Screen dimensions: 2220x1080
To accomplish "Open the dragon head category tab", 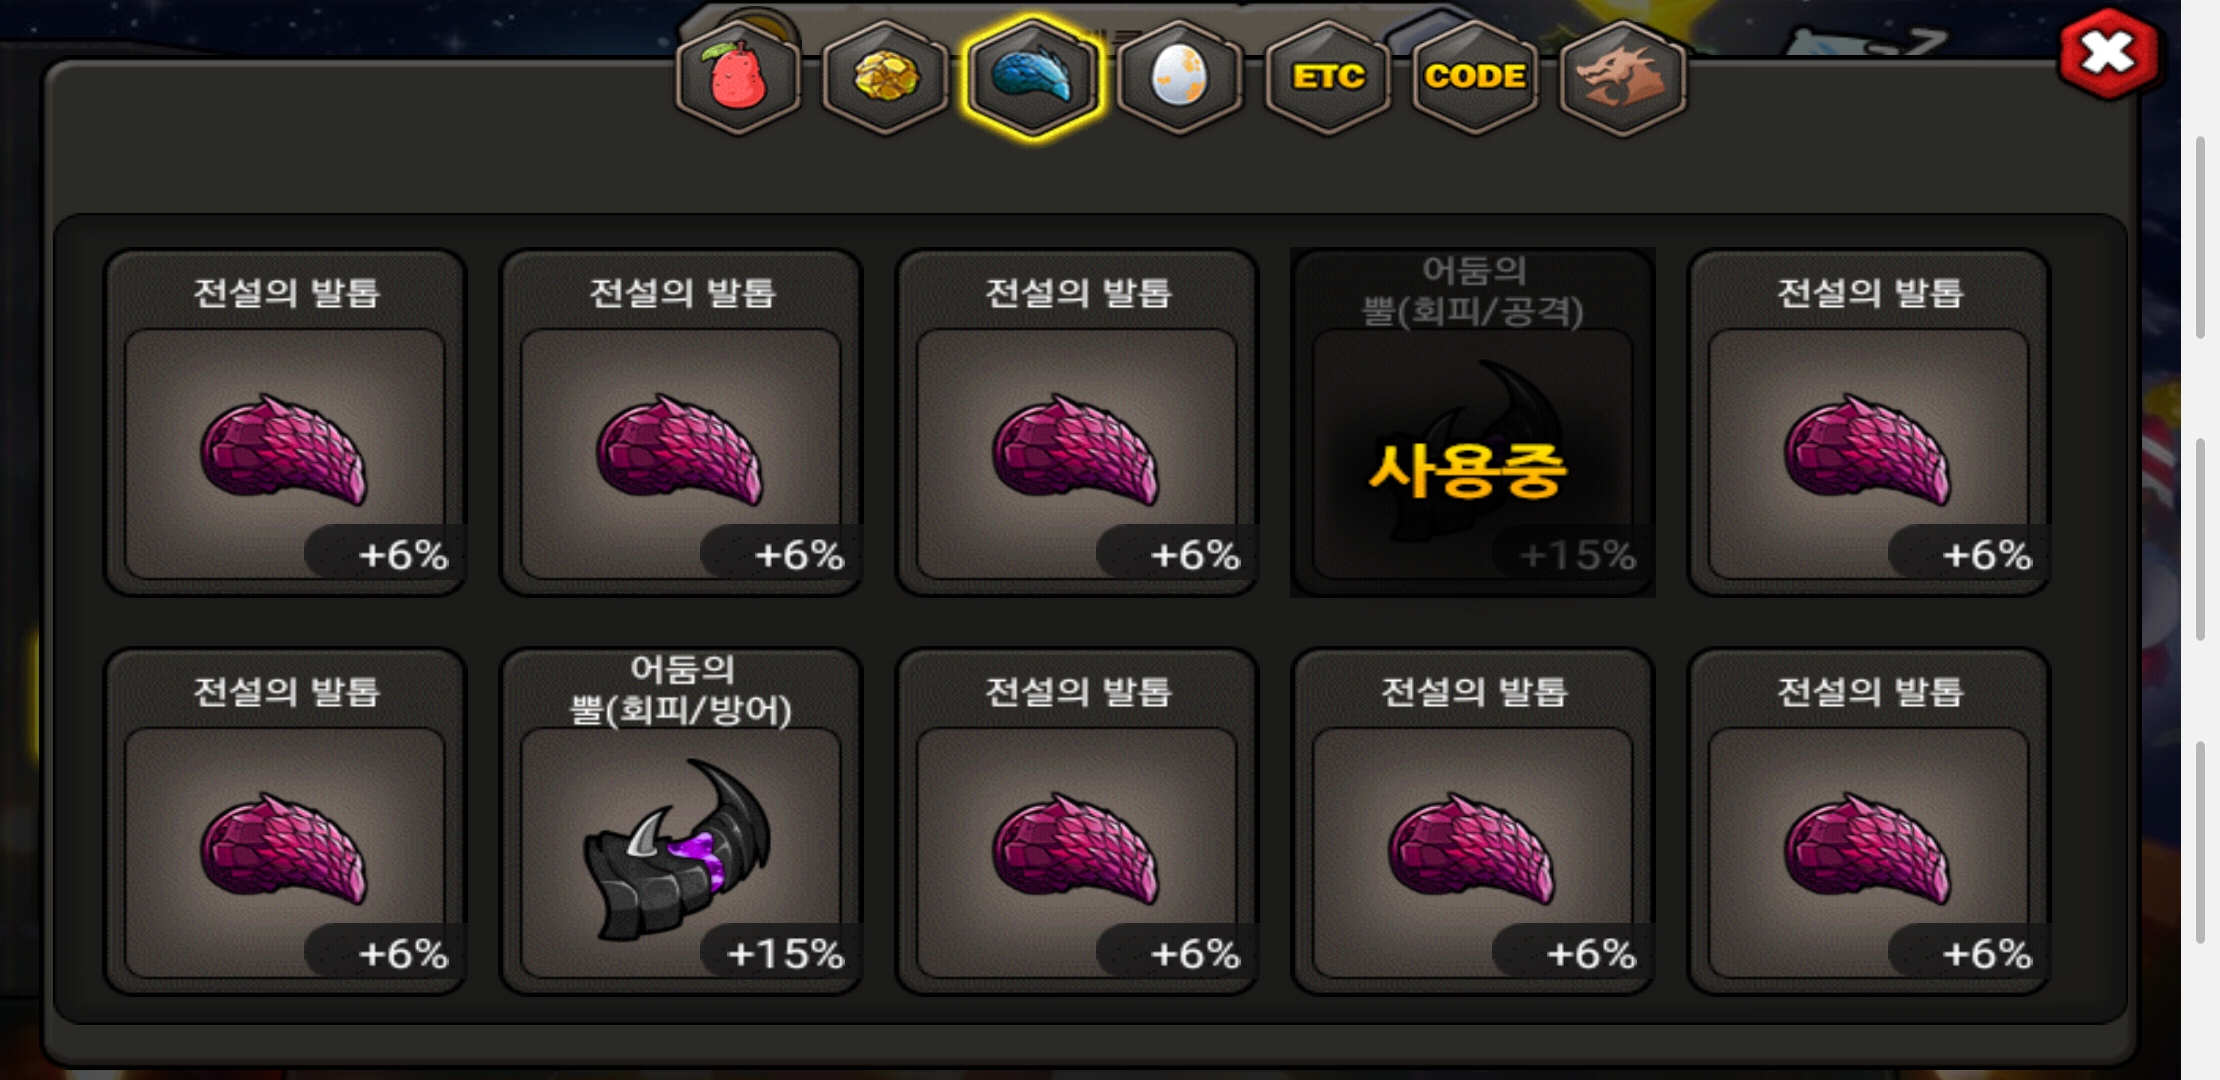I will [x=1622, y=78].
